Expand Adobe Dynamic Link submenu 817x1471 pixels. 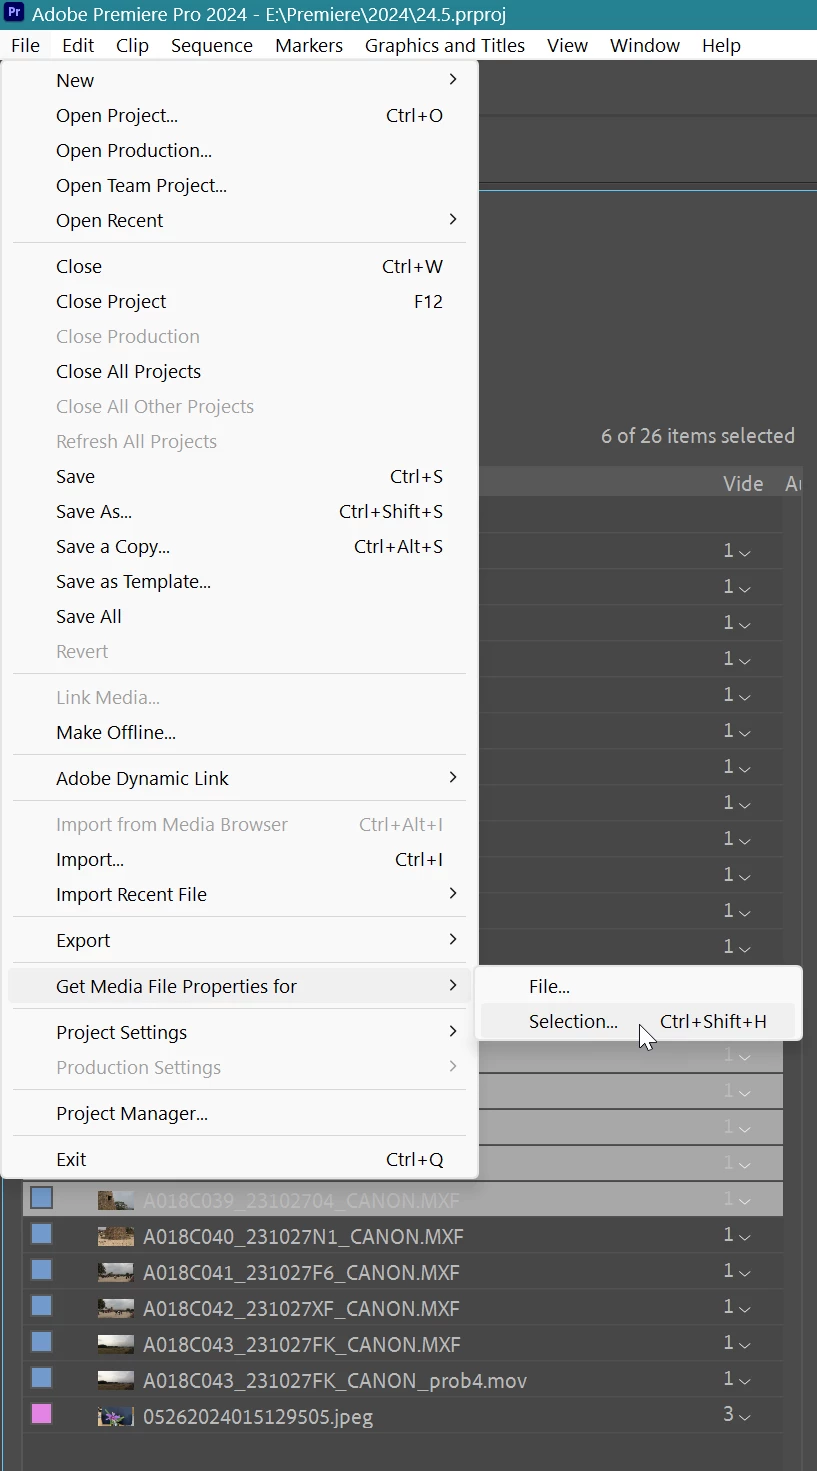coord(239,779)
